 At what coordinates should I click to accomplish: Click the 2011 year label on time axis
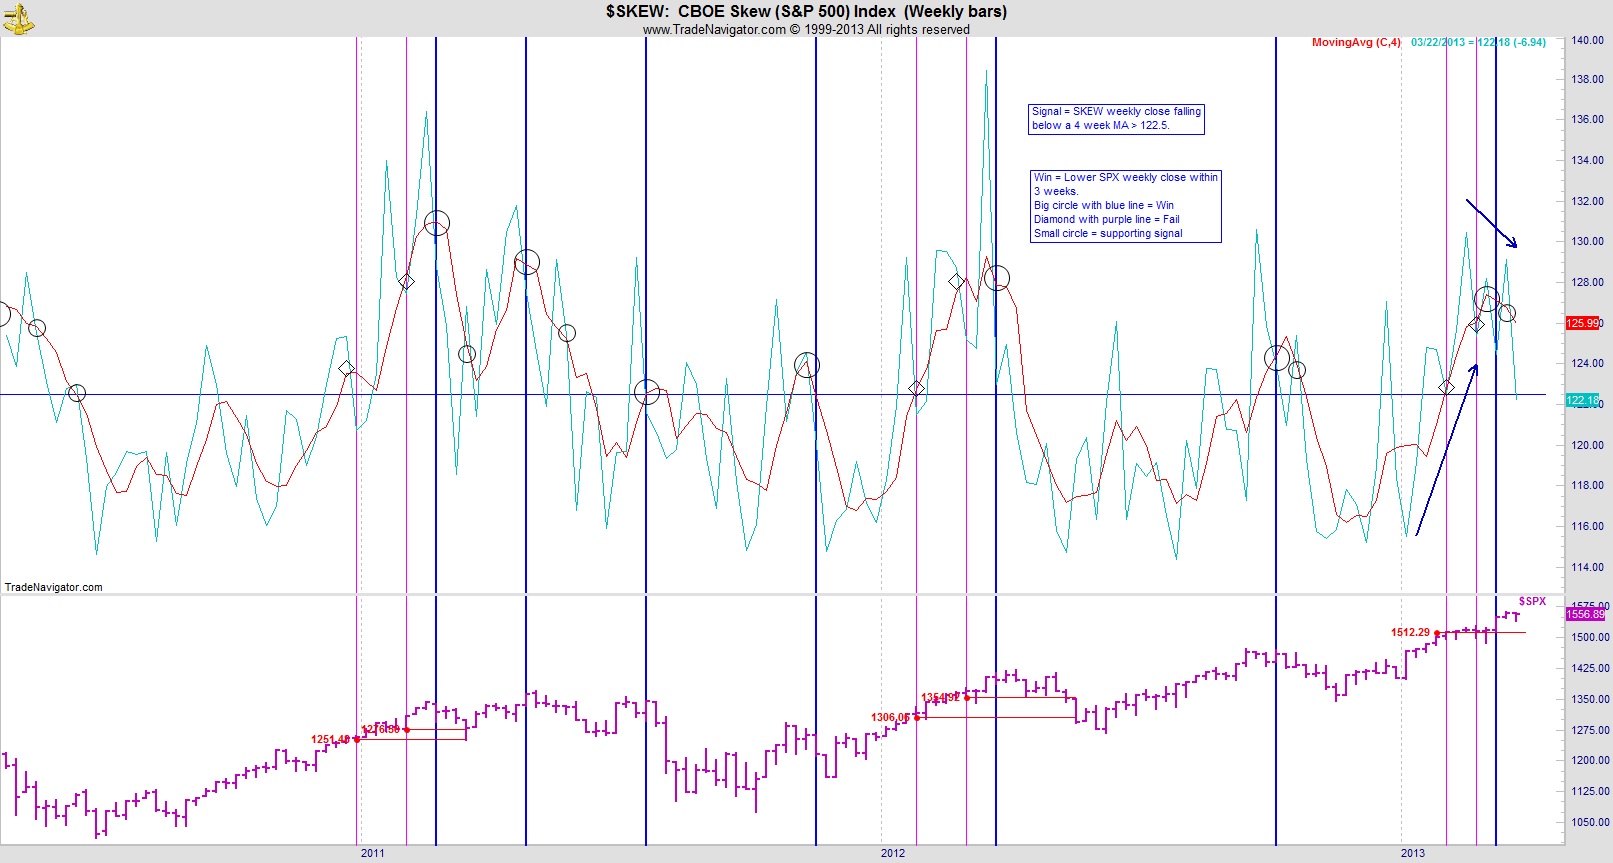(372, 853)
